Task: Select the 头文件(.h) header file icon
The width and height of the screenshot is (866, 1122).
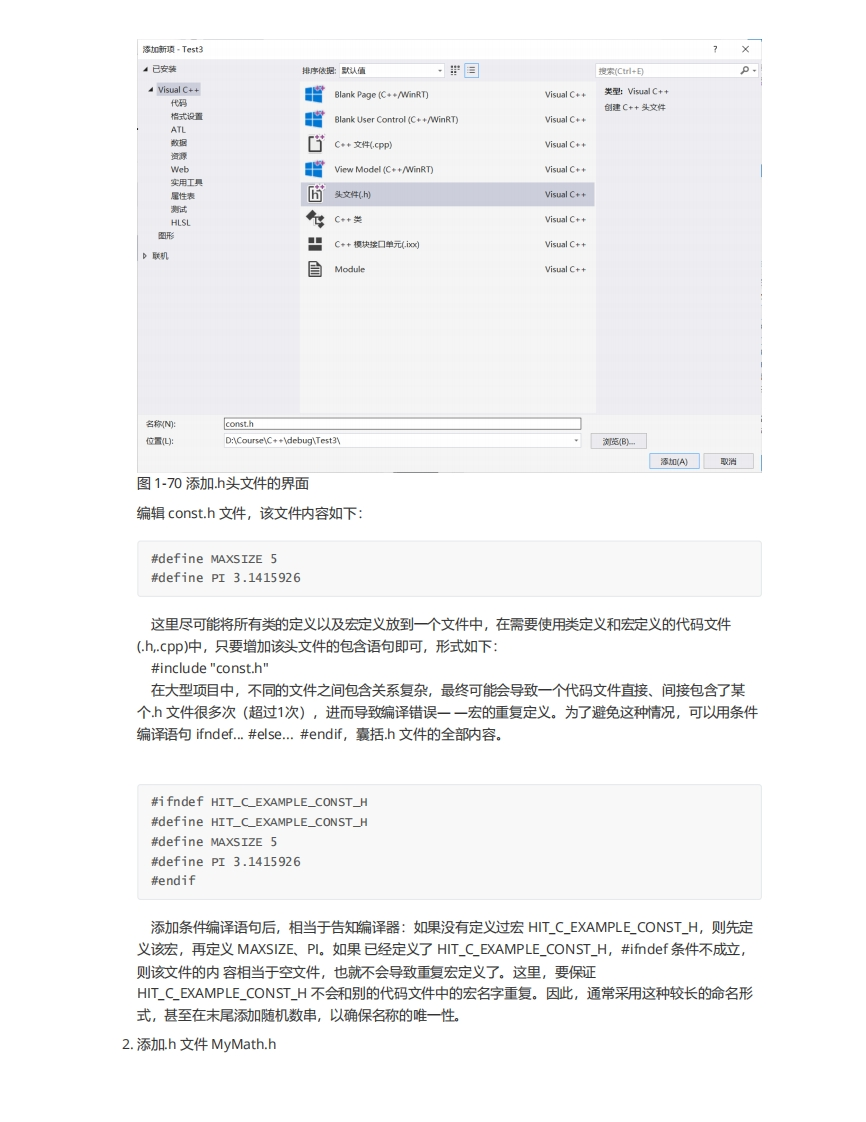Action: pyautogui.click(x=314, y=194)
